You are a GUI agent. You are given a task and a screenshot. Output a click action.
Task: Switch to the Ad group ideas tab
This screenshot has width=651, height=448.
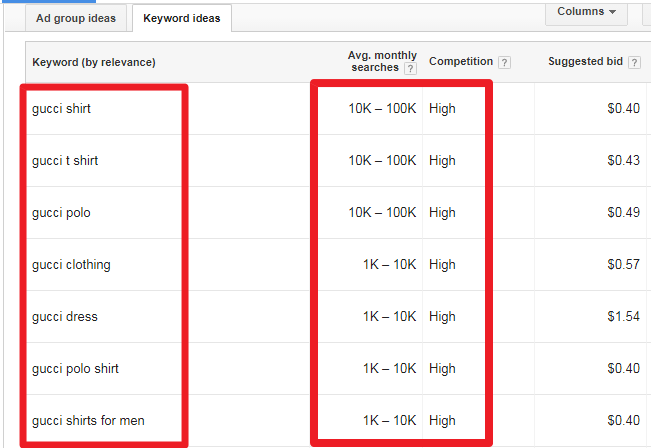pos(76,18)
